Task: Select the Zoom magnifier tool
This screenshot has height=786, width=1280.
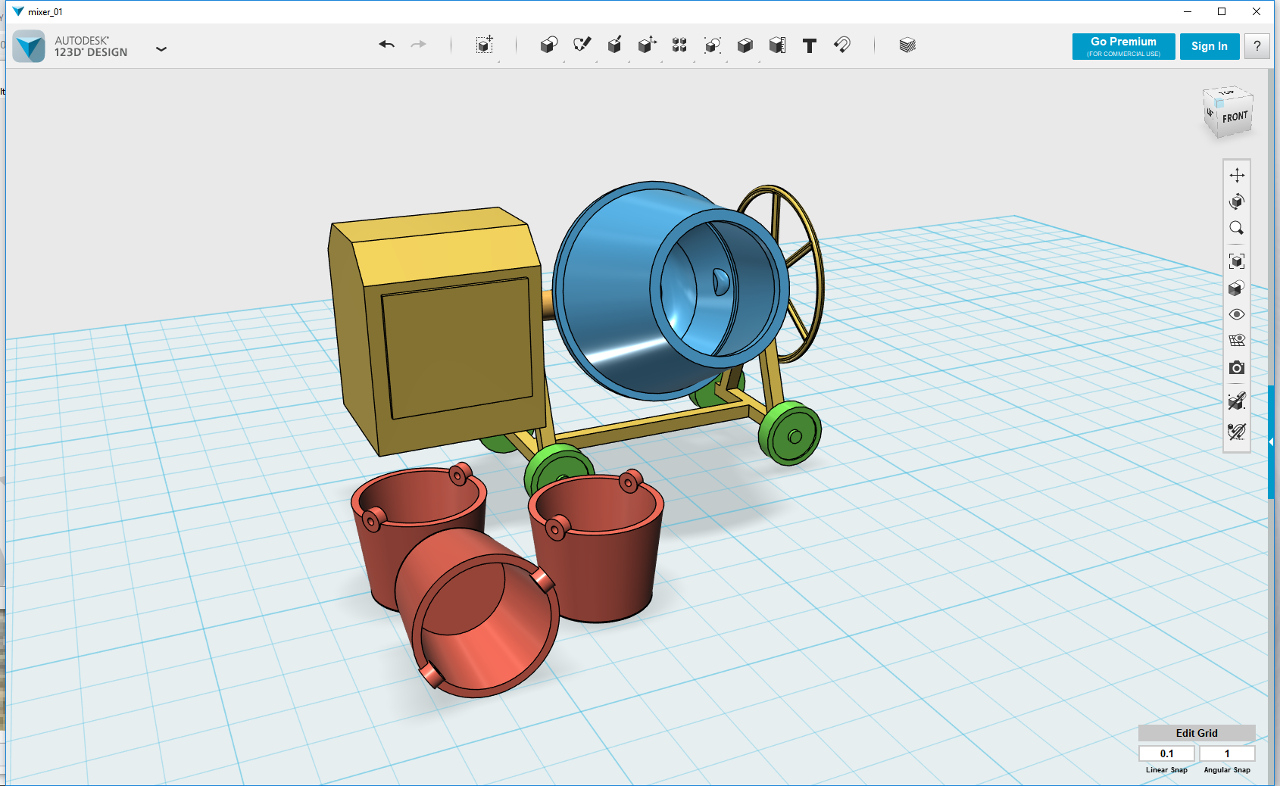Action: point(1237,228)
